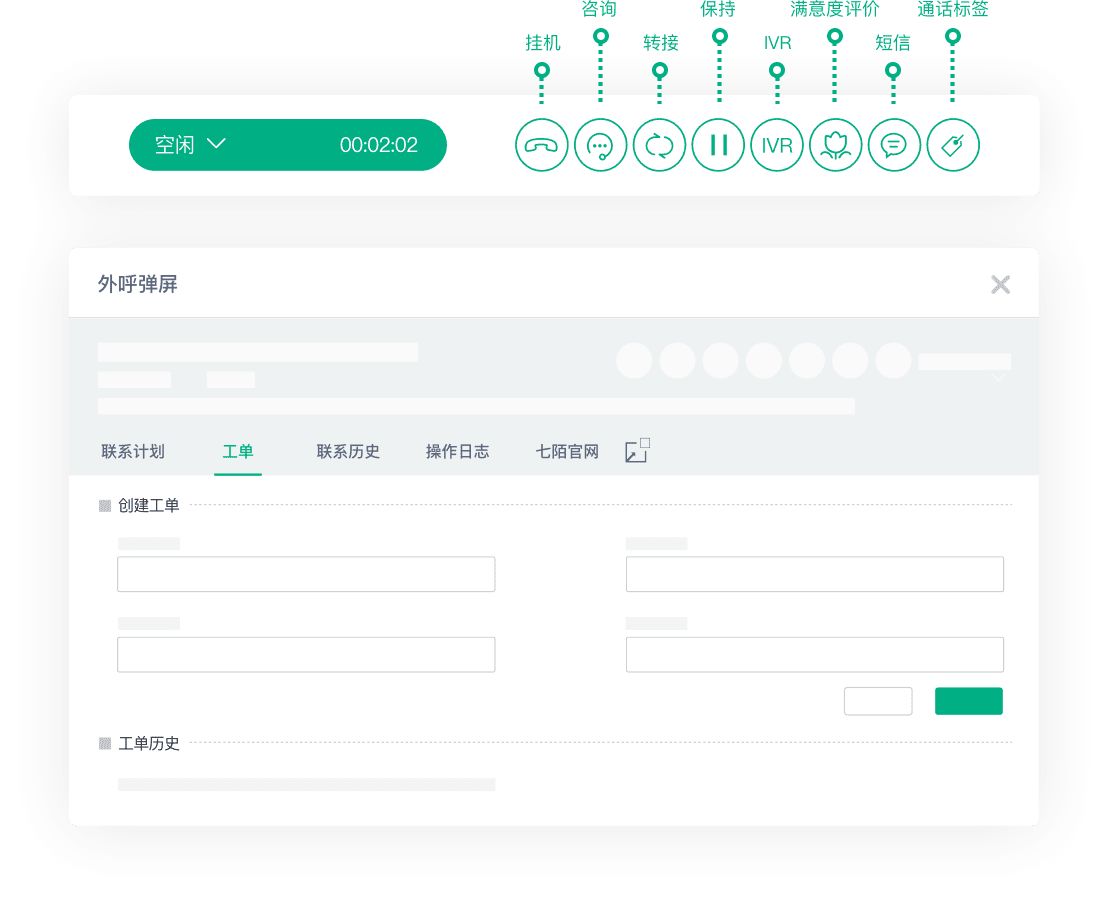Select the 工单 tab
This screenshot has height=897, width=1108.
click(238, 452)
